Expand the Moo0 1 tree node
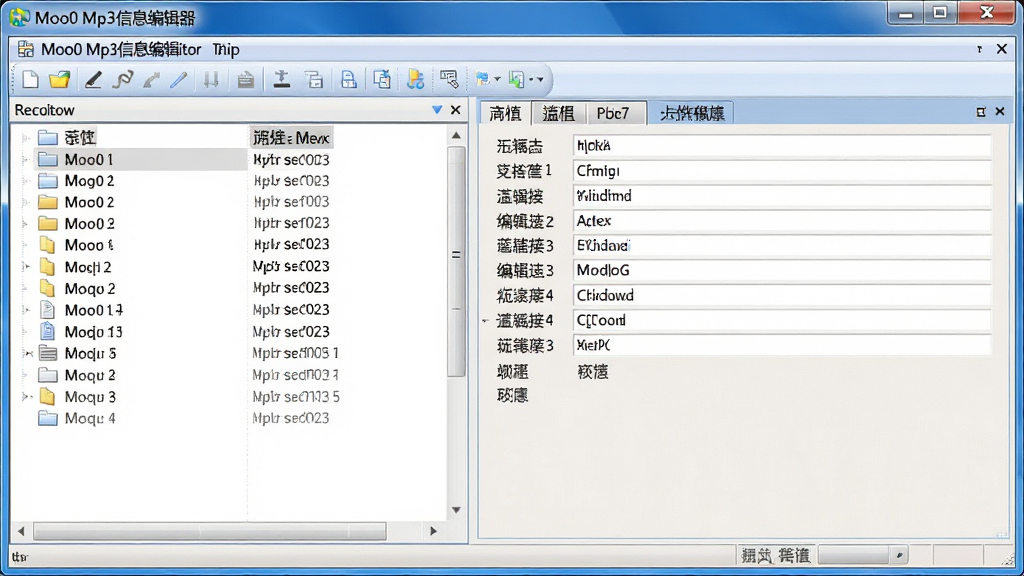This screenshot has width=1024, height=576. pyautogui.click(x=25, y=159)
